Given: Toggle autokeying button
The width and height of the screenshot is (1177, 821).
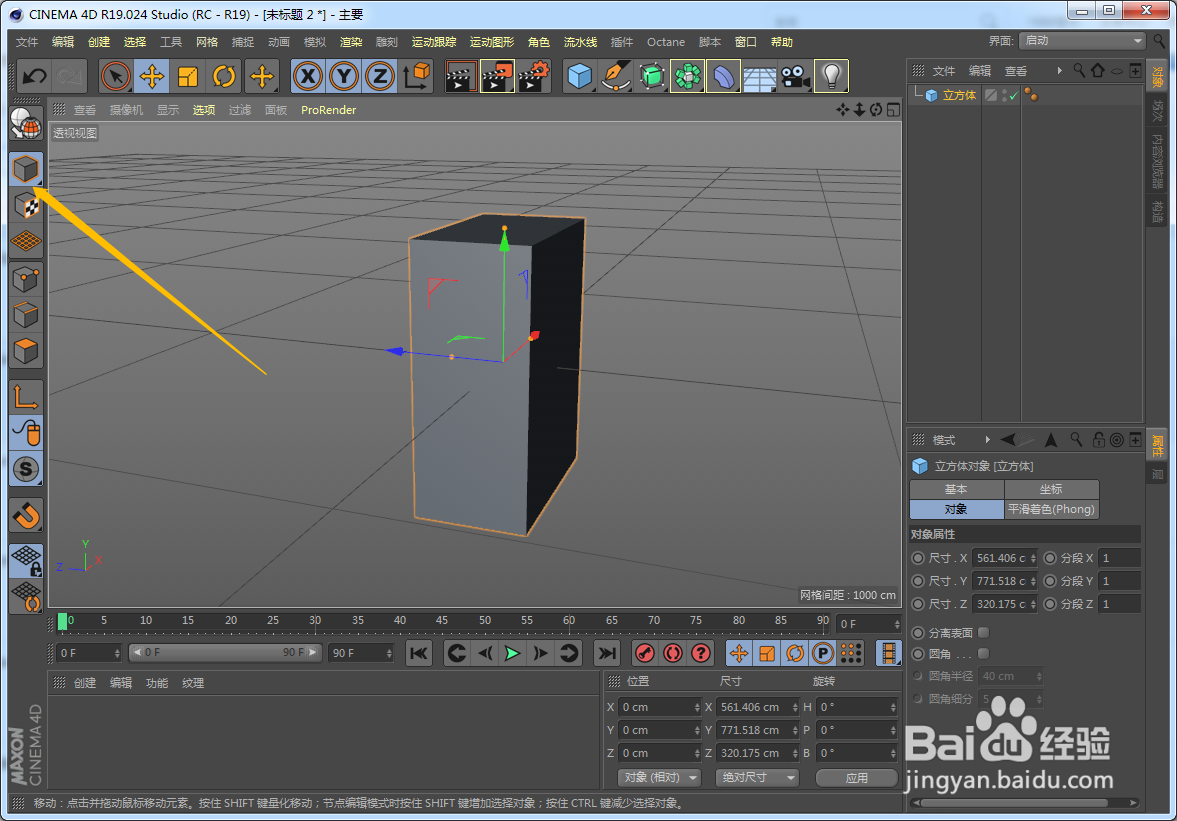Looking at the screenshot, I should pos(673,653).
